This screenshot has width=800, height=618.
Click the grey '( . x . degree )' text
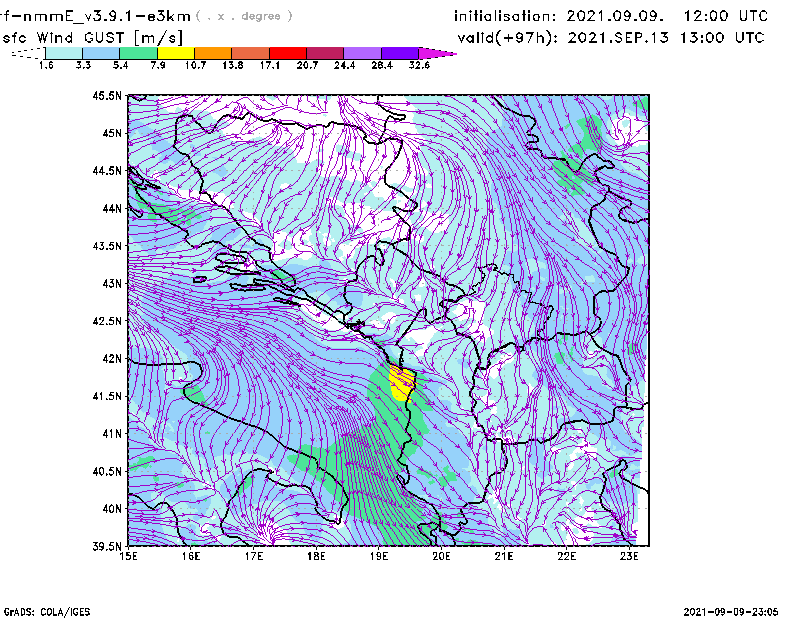tap(244, 16)
